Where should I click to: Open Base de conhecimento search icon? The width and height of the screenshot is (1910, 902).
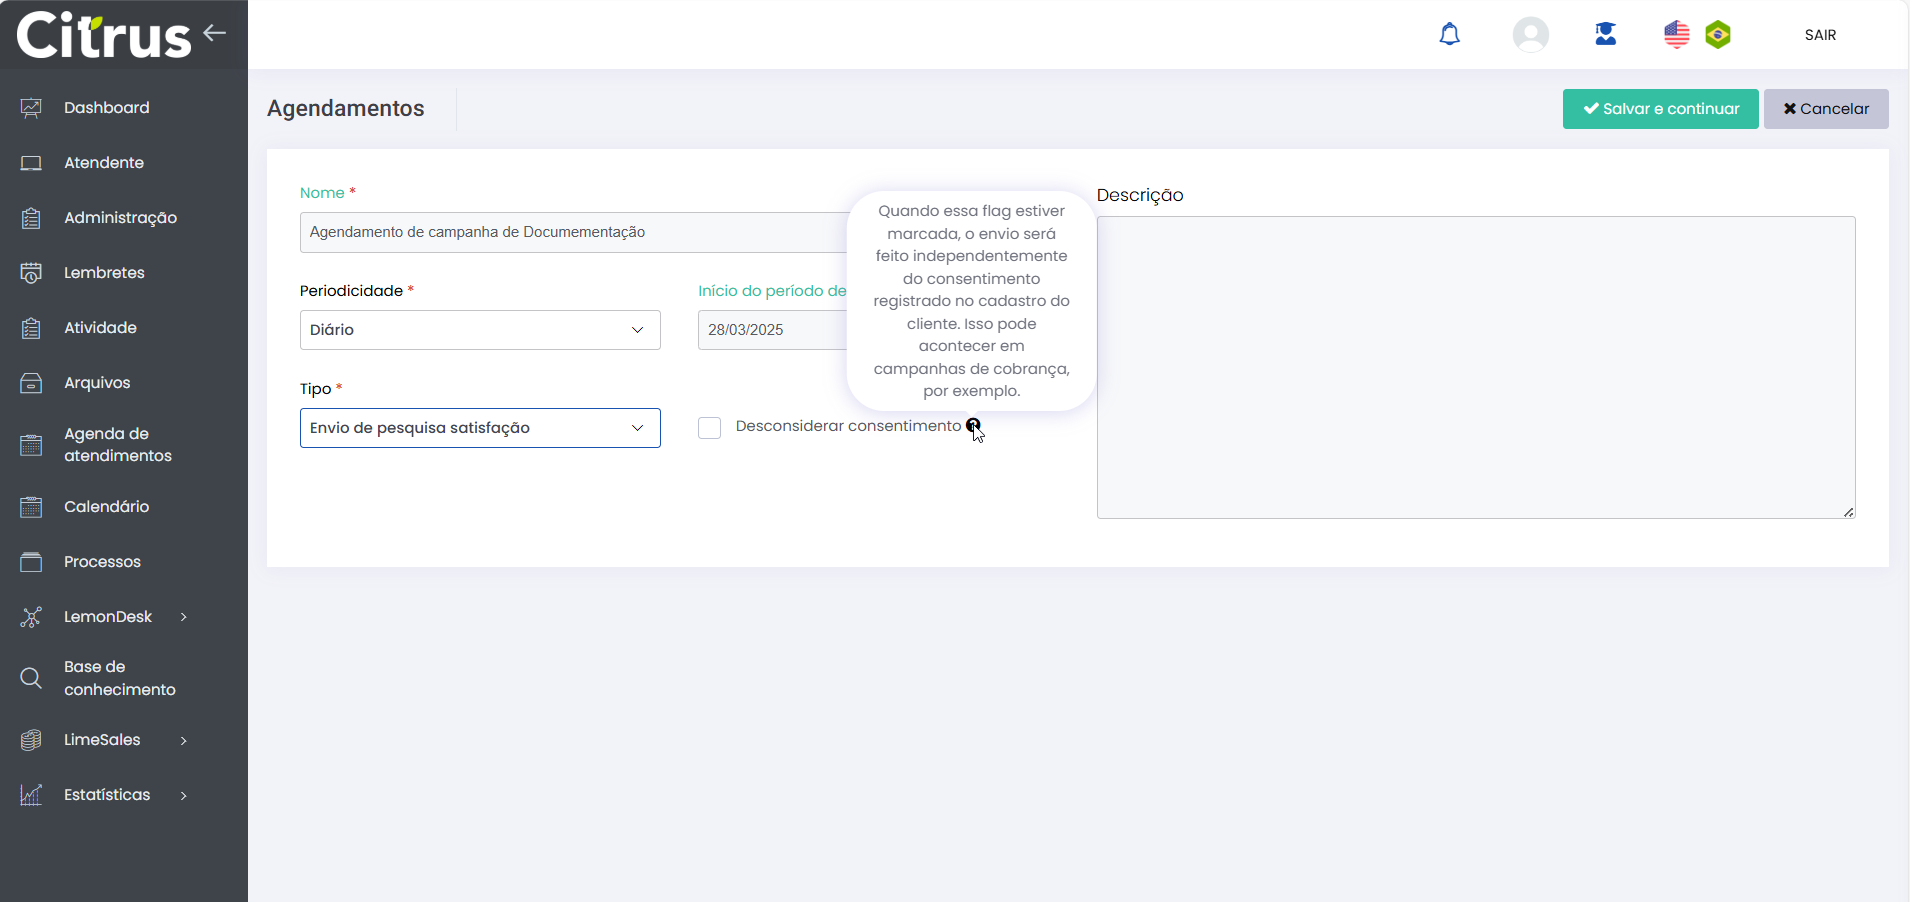(31, 678)
